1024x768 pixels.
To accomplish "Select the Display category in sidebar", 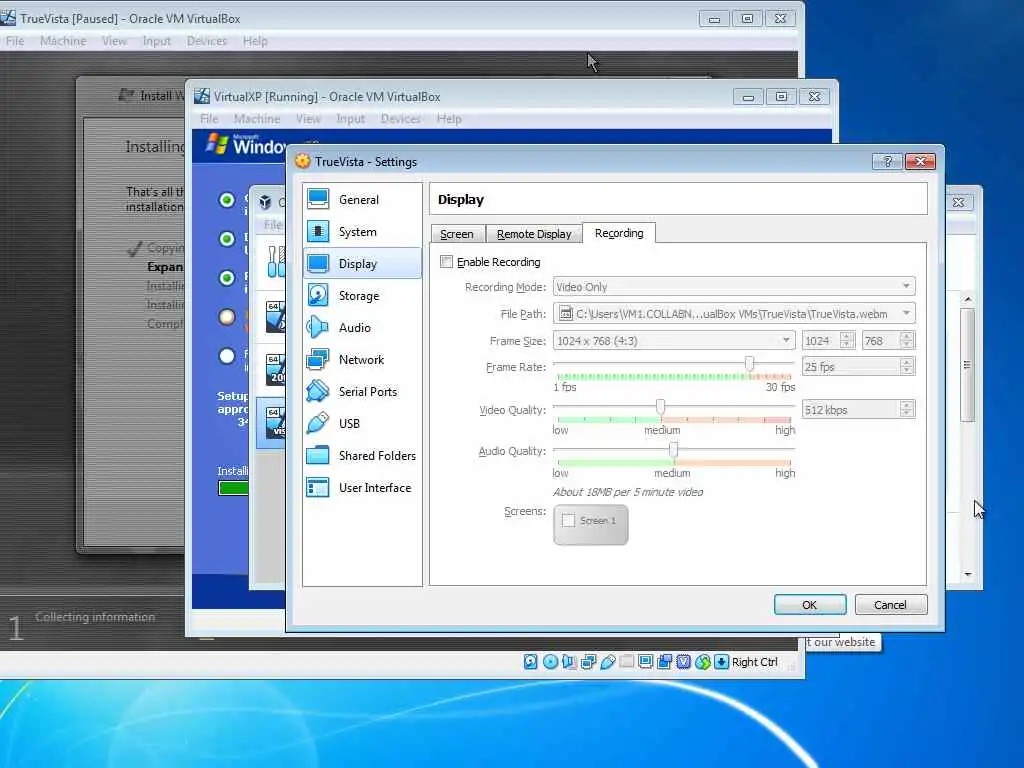I will pos(362,264).
